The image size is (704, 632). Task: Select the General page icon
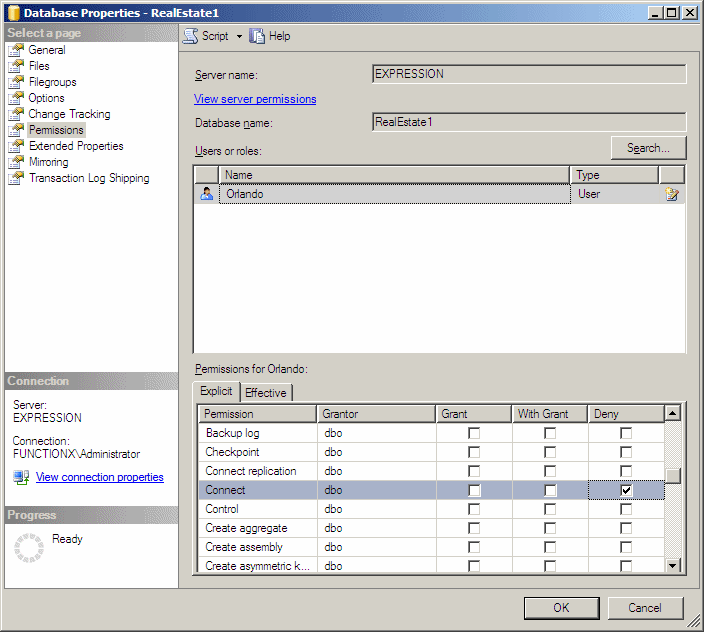(16, 50)
